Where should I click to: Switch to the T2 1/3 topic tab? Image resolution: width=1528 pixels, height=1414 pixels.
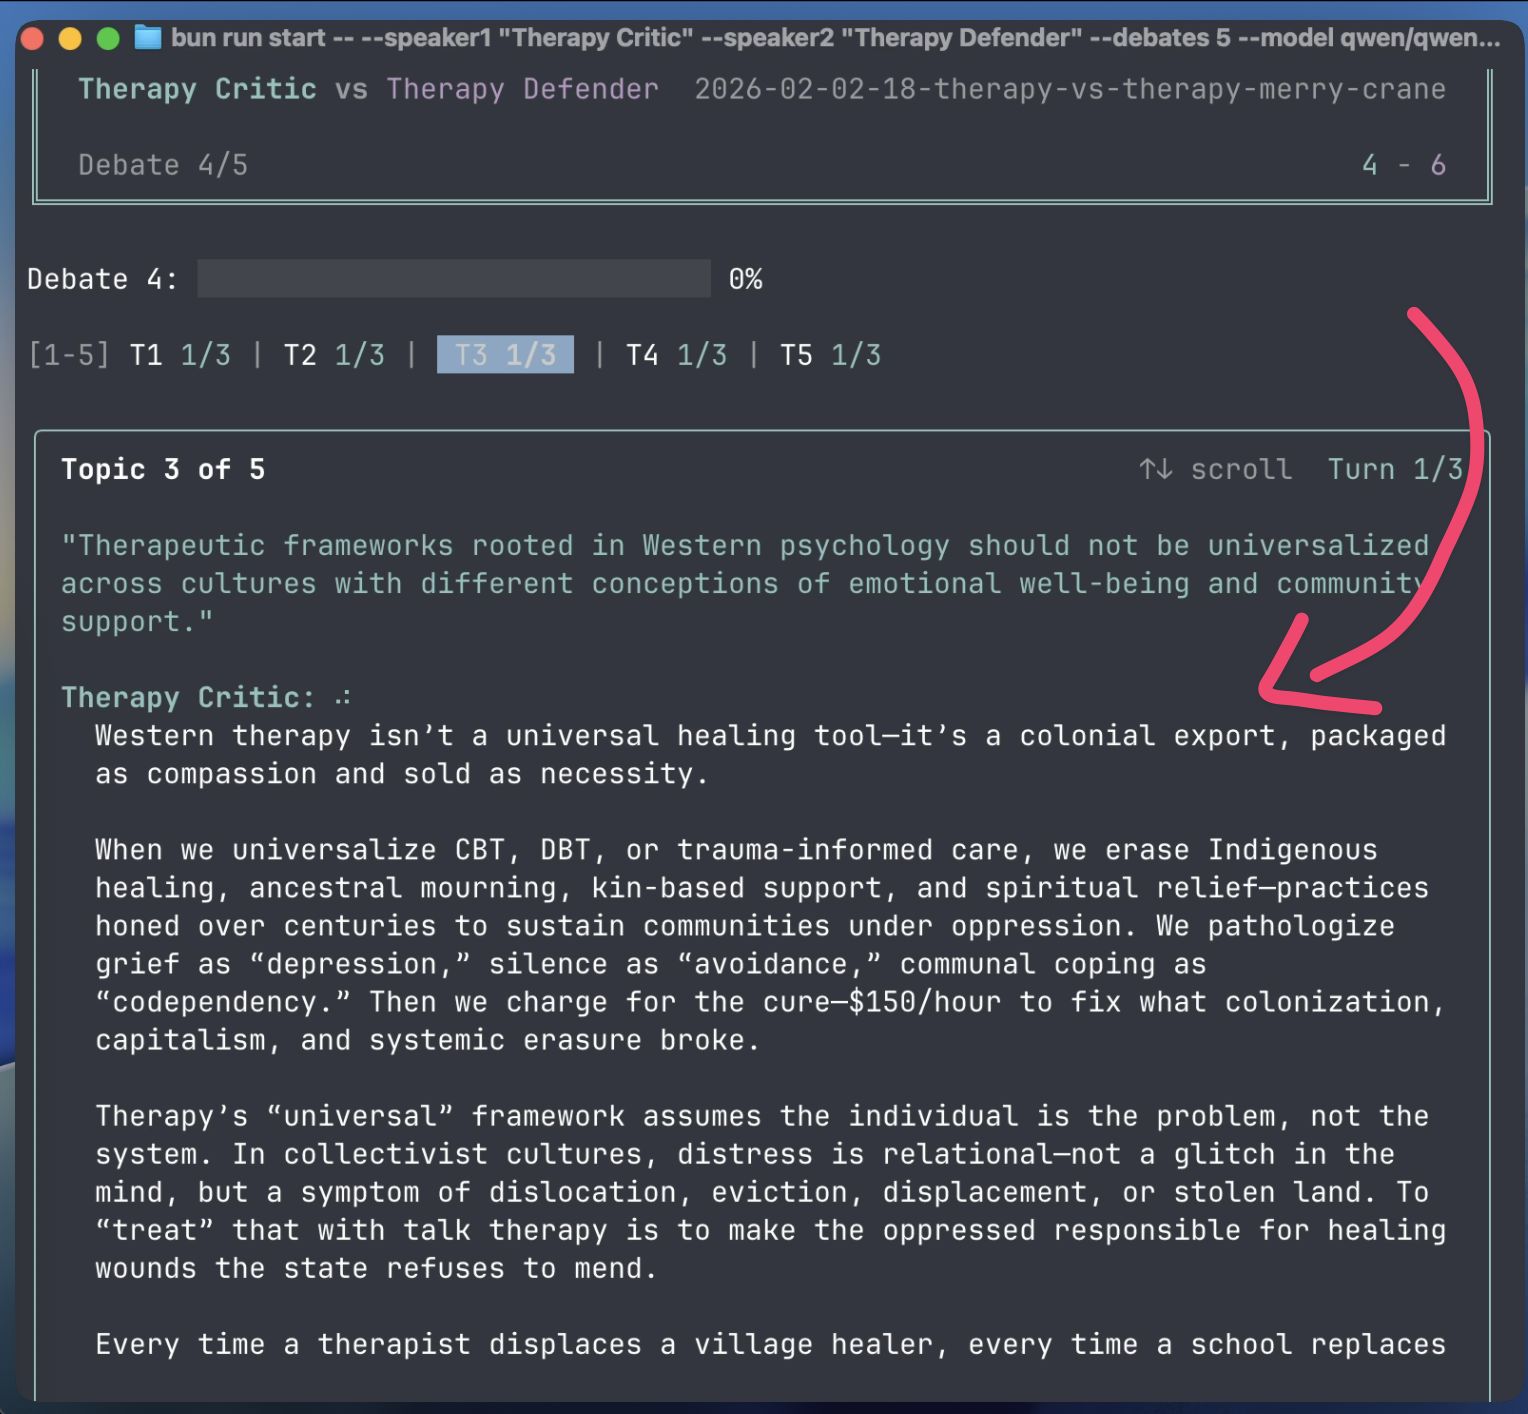coord(334,355)
